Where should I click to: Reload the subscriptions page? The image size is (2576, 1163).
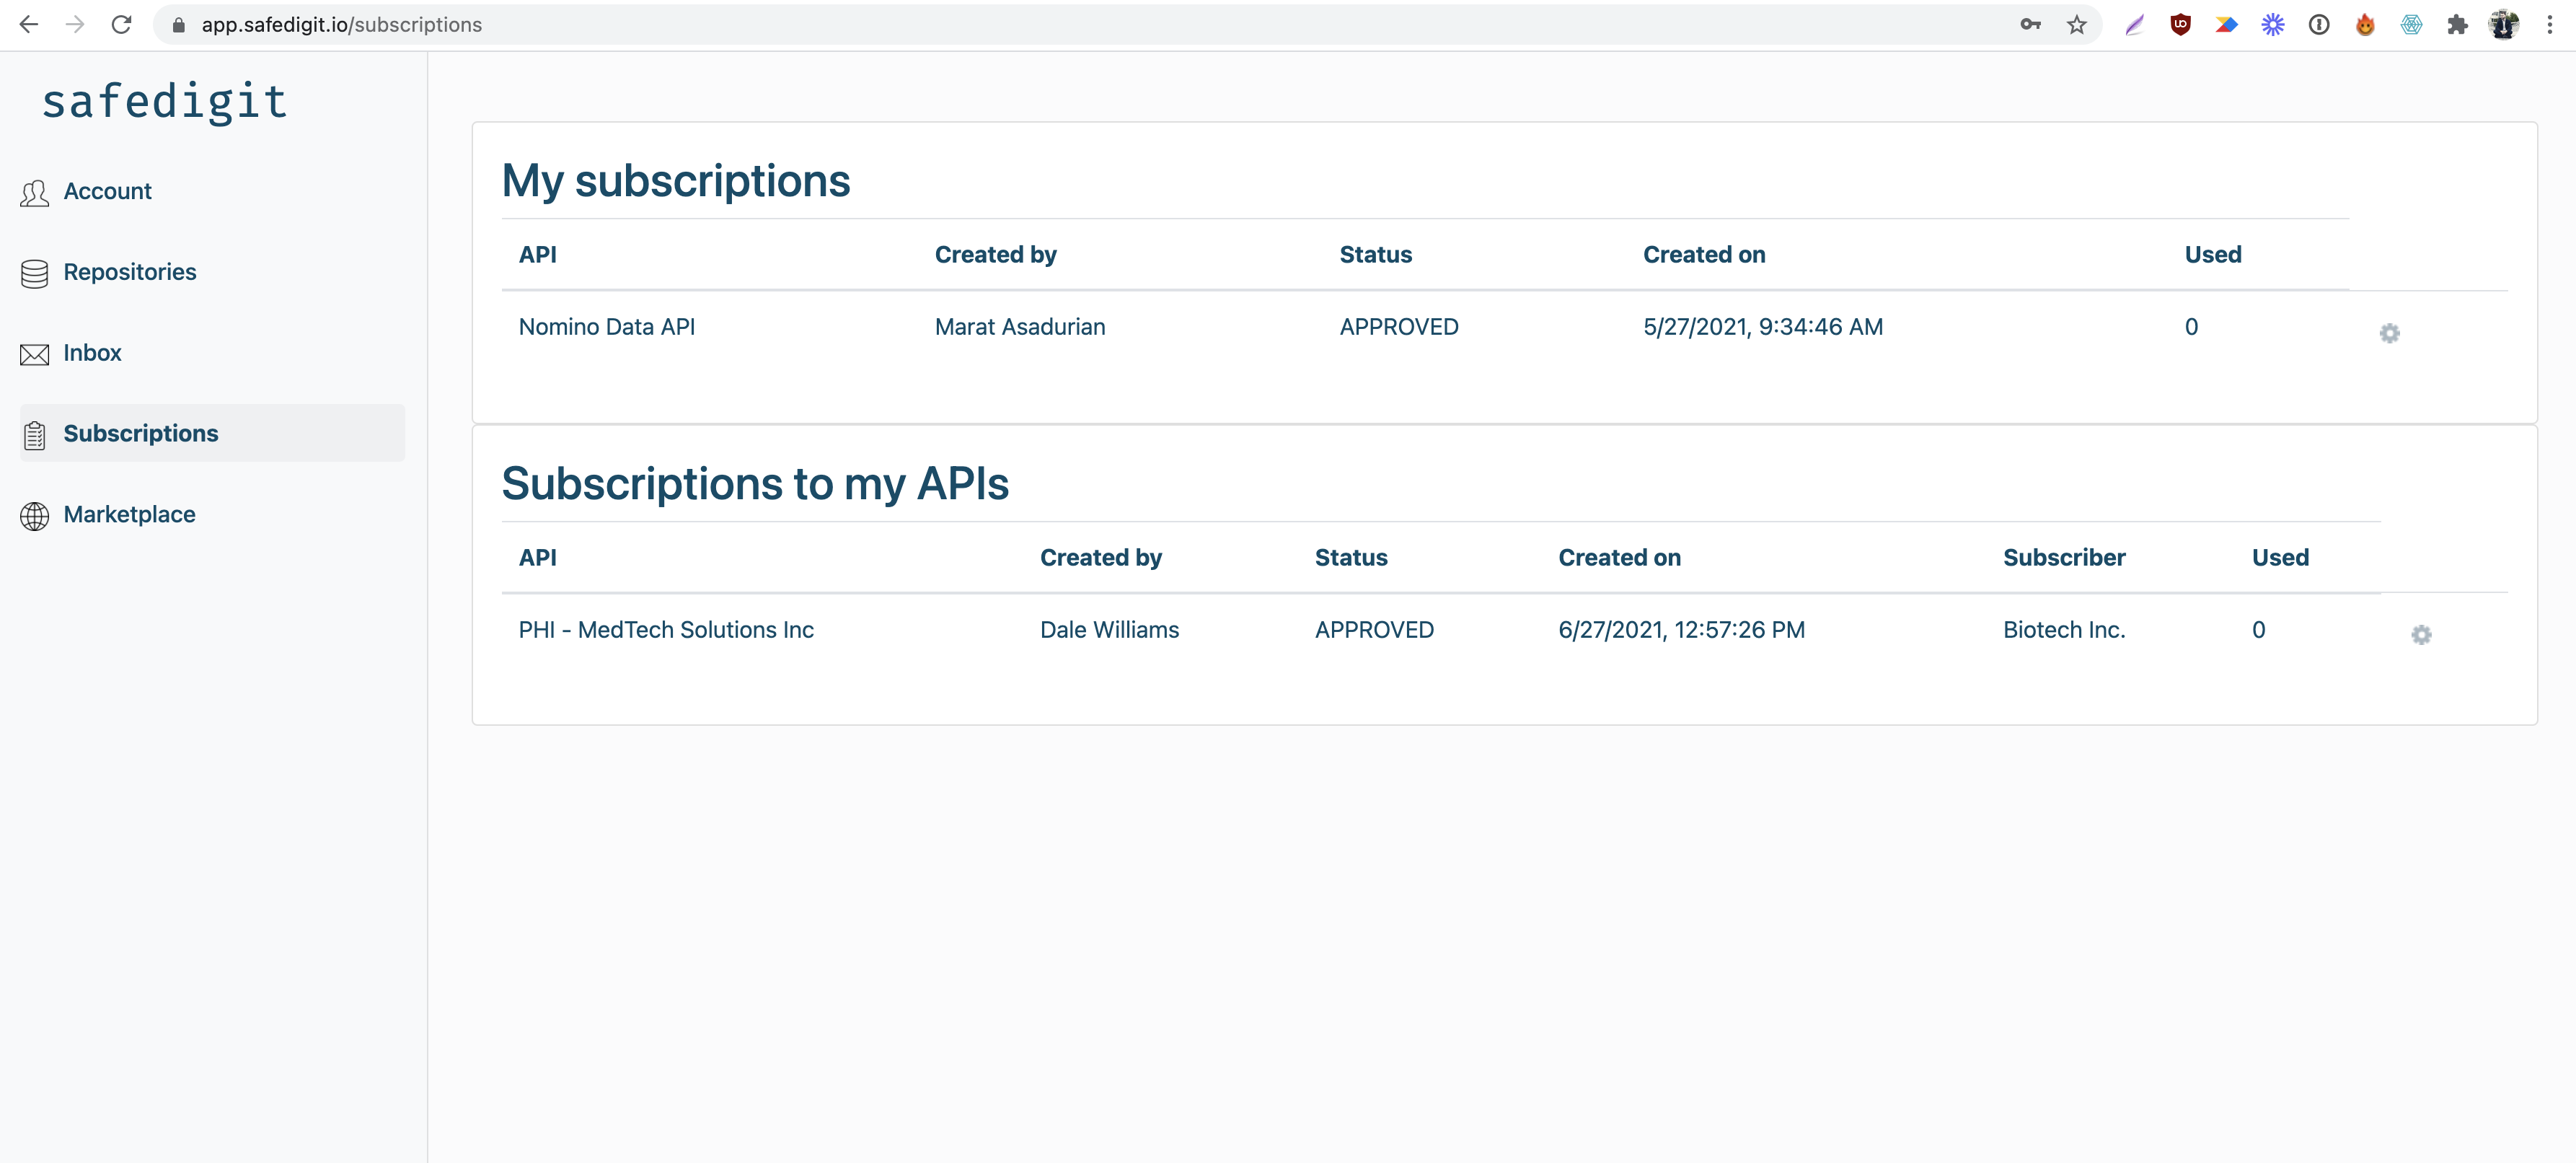coord(121,24)
